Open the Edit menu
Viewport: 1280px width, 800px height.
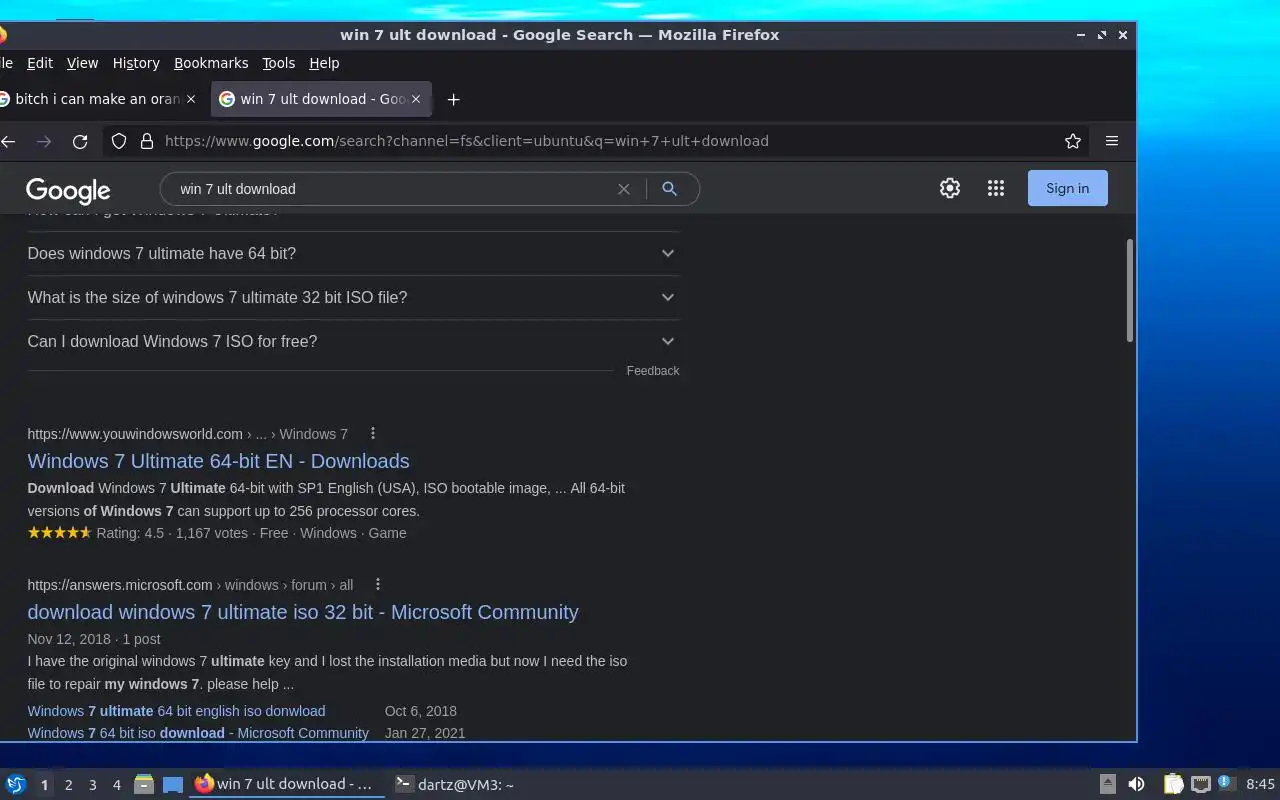tap(40, 63)
